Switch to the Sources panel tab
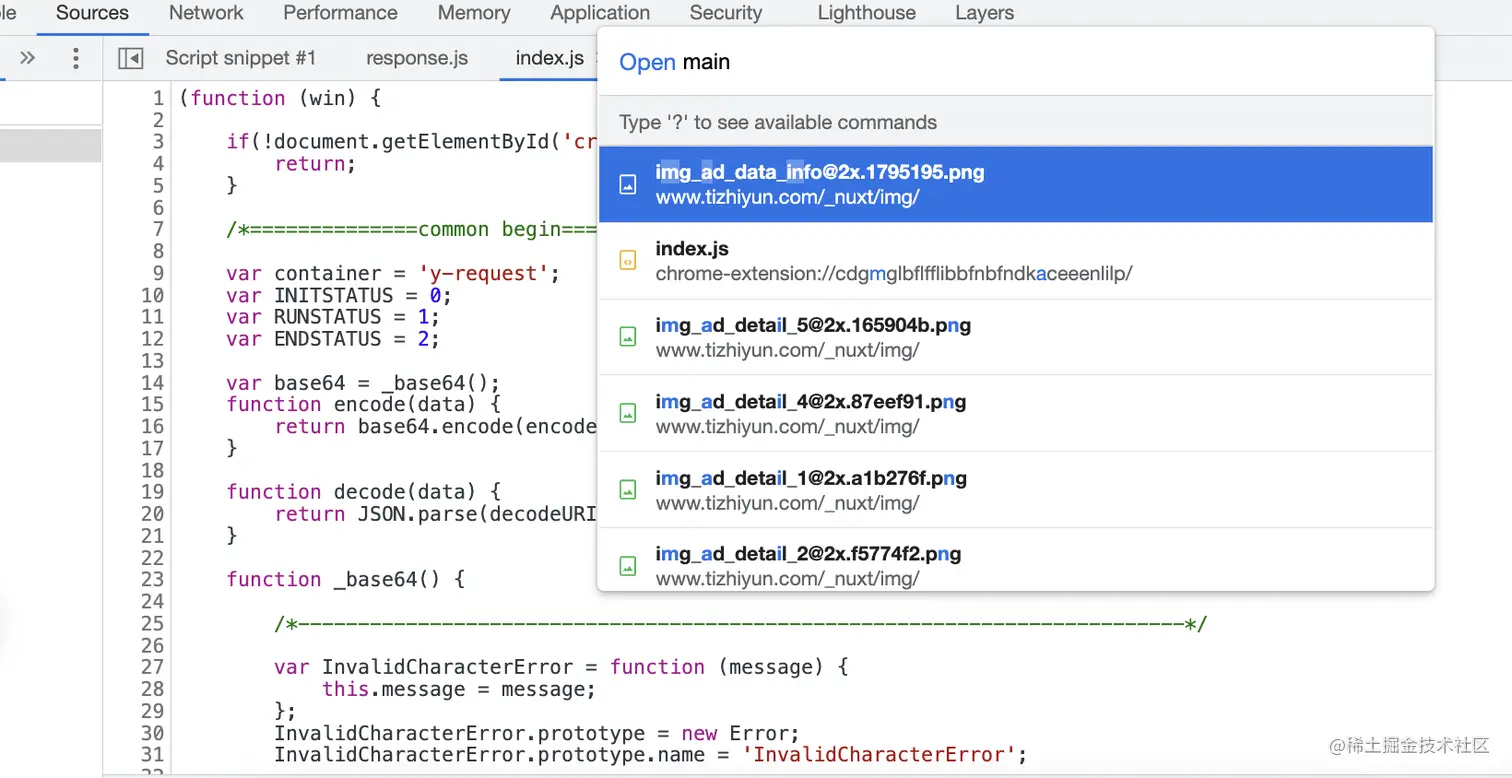This screenshot has height=778, width=1512. point(92,13)
